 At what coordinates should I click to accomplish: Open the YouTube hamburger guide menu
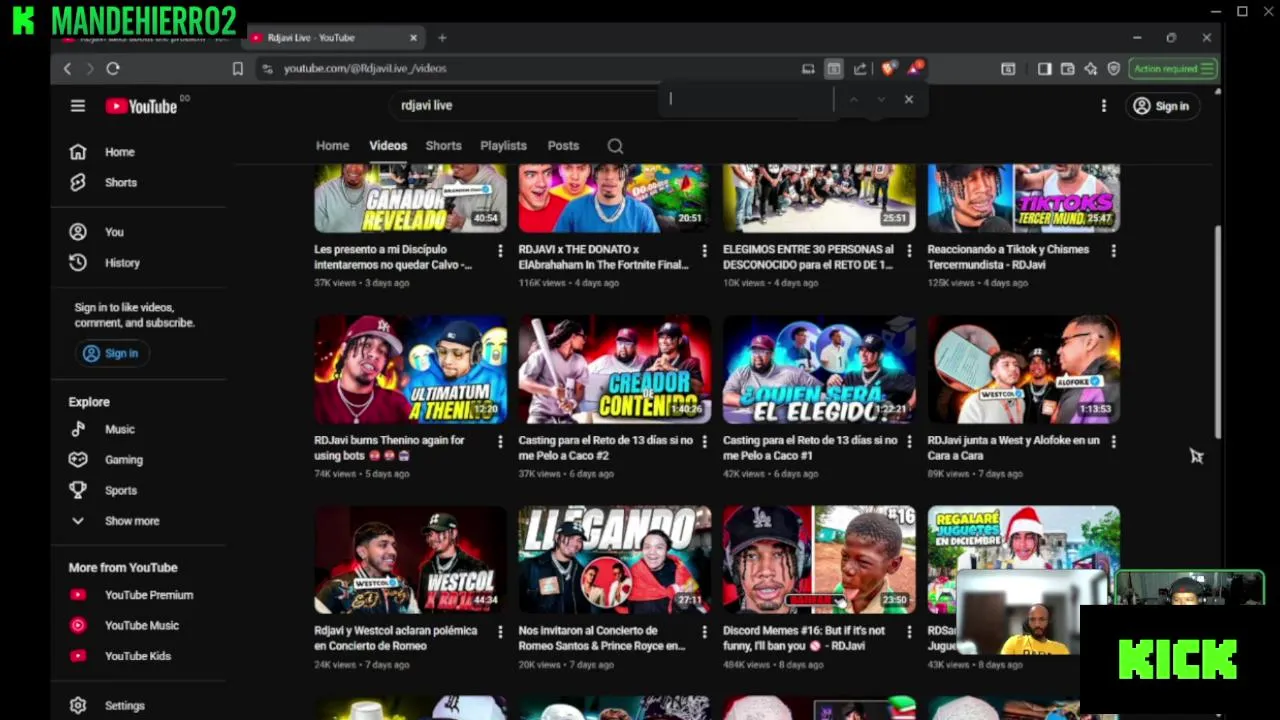click(78, 106)
